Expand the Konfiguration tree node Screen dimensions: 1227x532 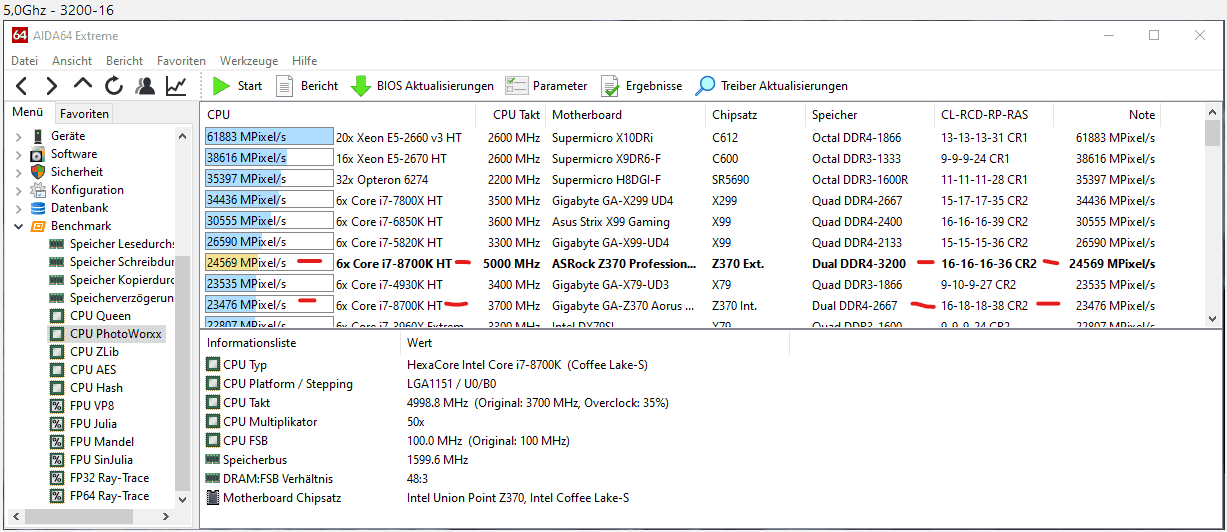18,190
